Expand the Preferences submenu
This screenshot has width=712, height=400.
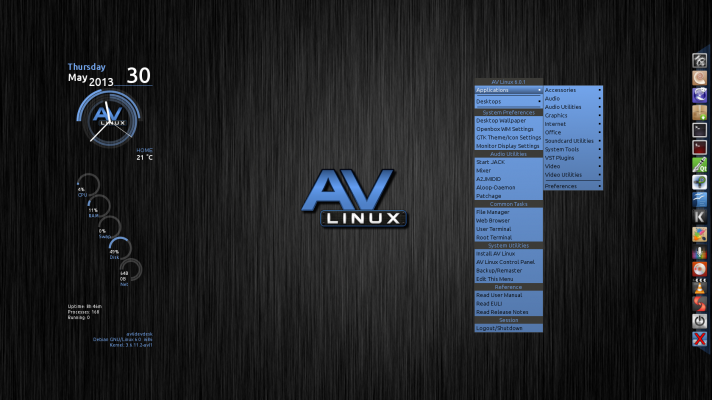[x=573, y=186]
